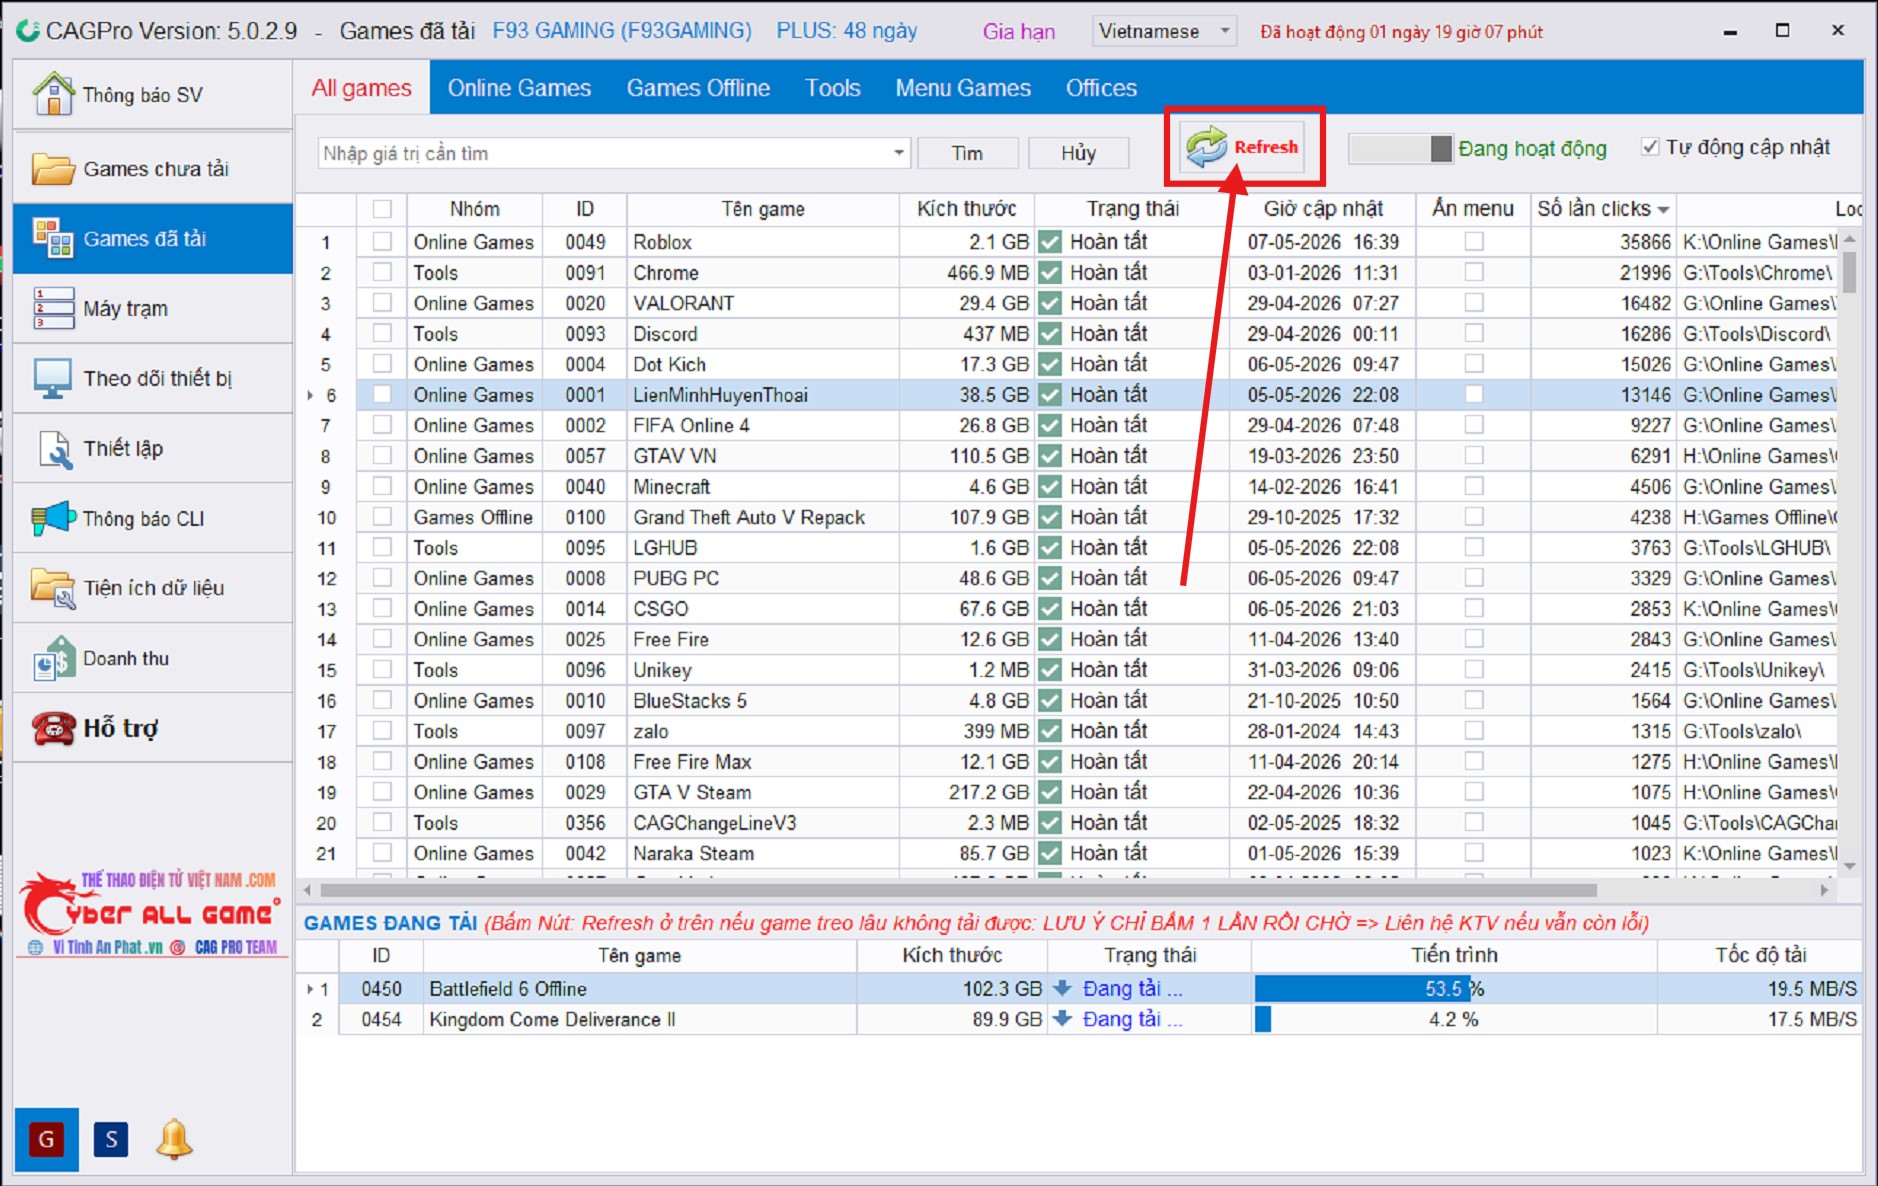Open the Games Offline tab
The width and height of the screenshot is (1878, 1186).
coord(698,88)
